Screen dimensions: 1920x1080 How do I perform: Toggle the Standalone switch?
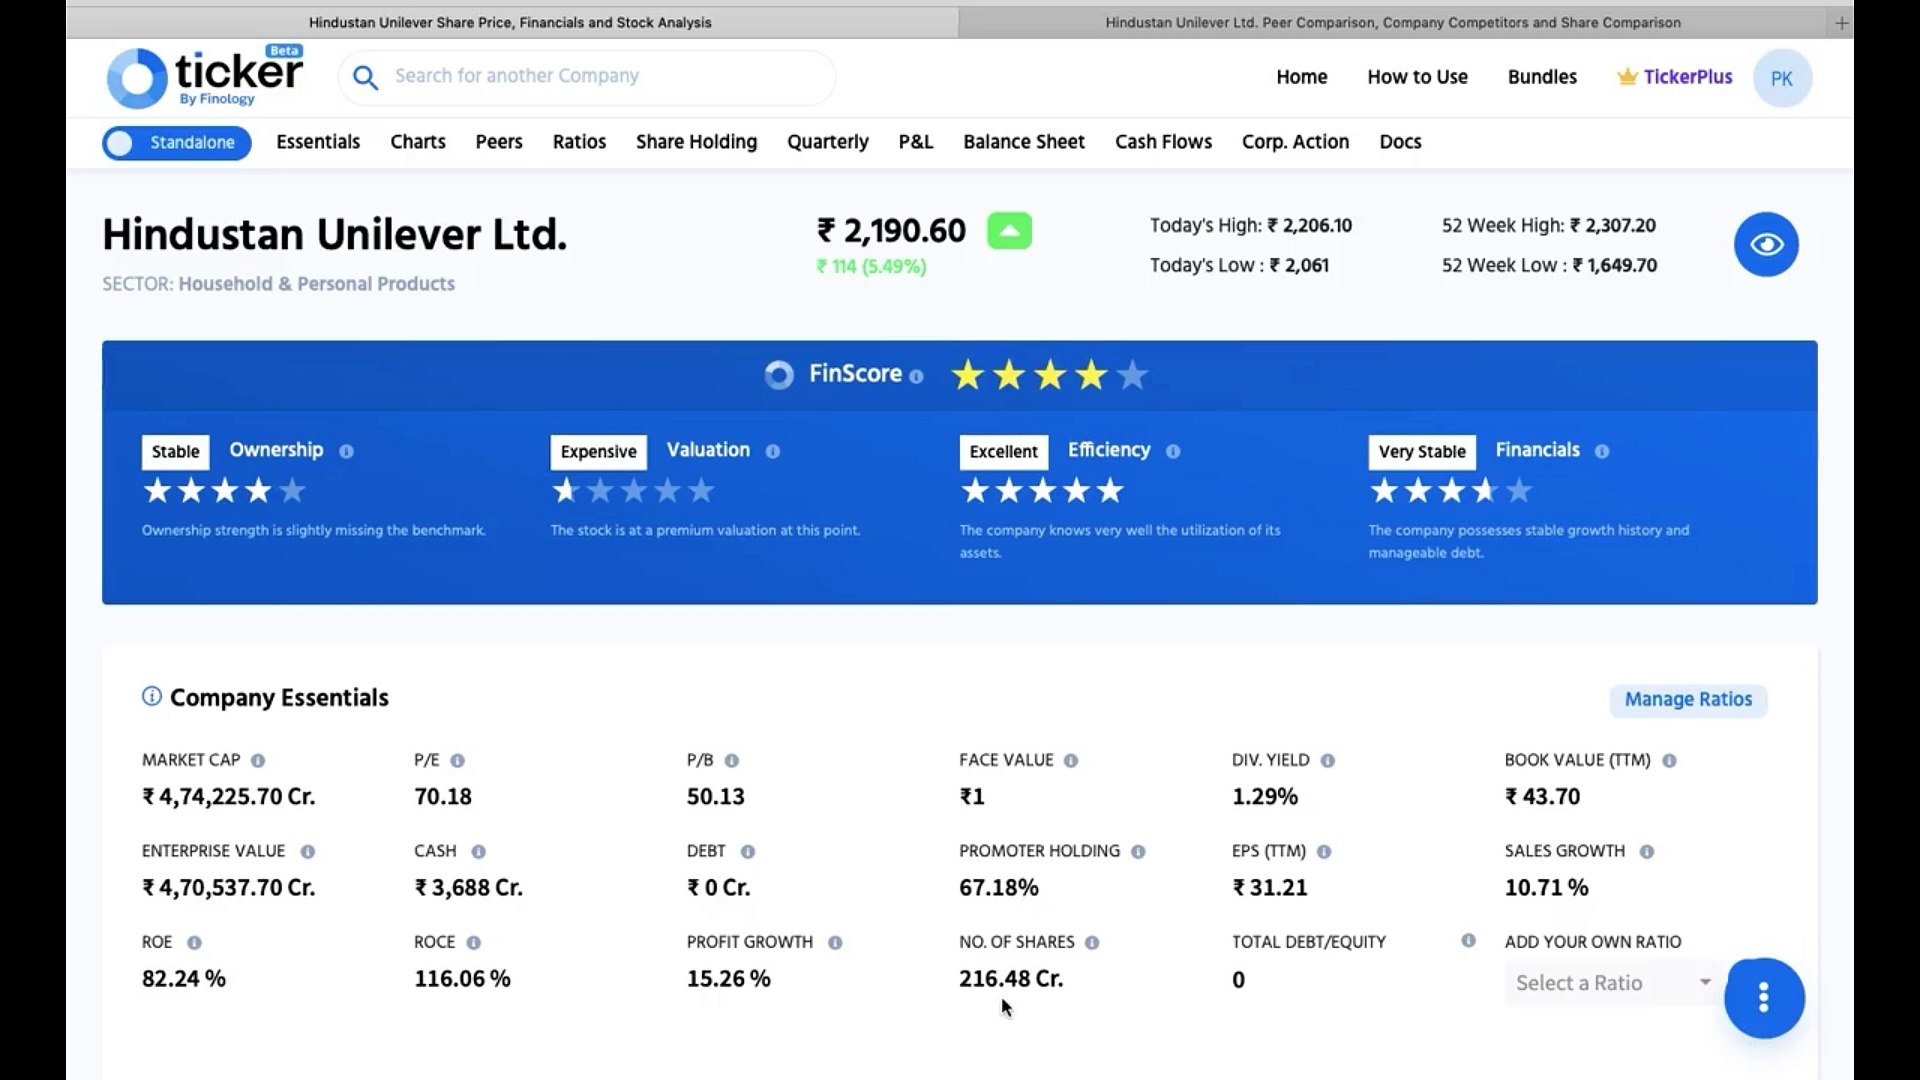click(176, 143)
